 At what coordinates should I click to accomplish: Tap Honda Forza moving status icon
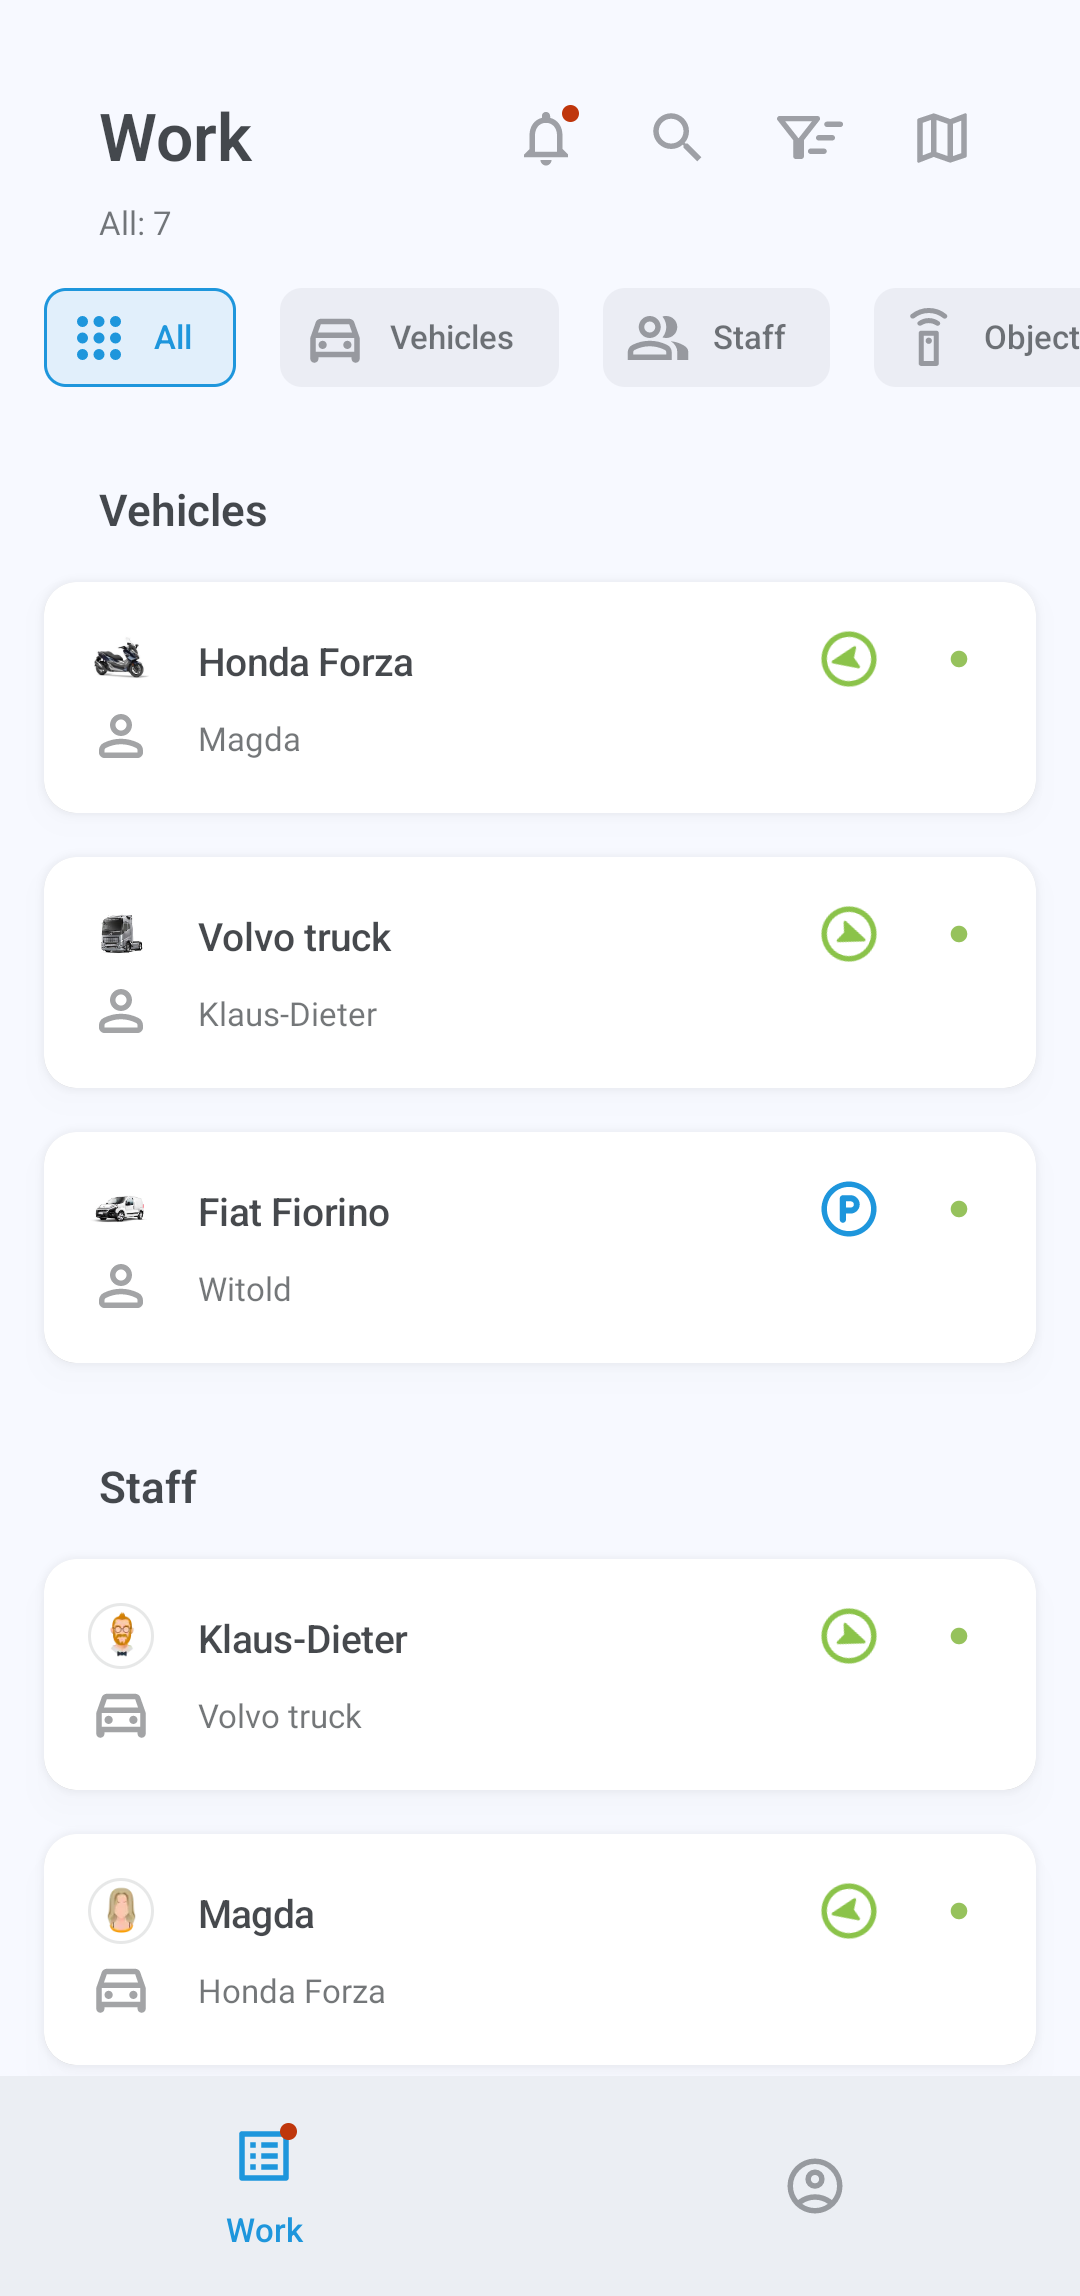[x=849, y=660]
